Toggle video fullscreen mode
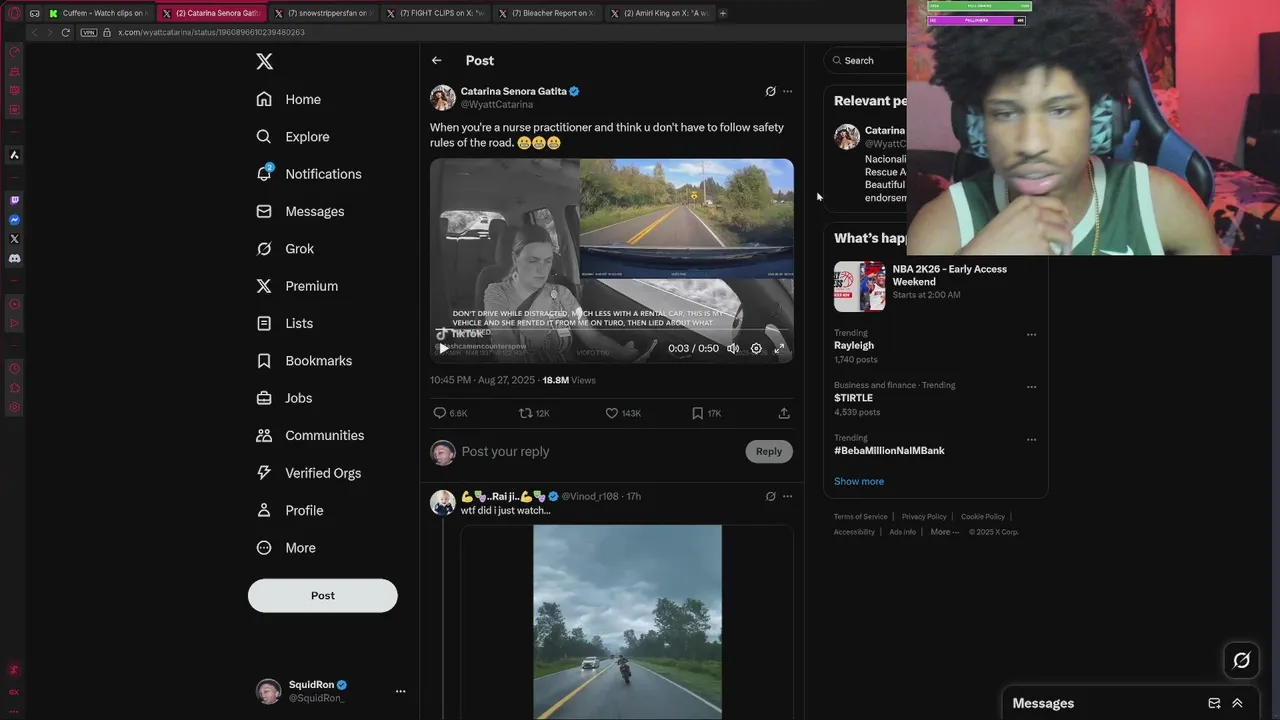Screen dimensions: 1280x720 pos(779,348)
